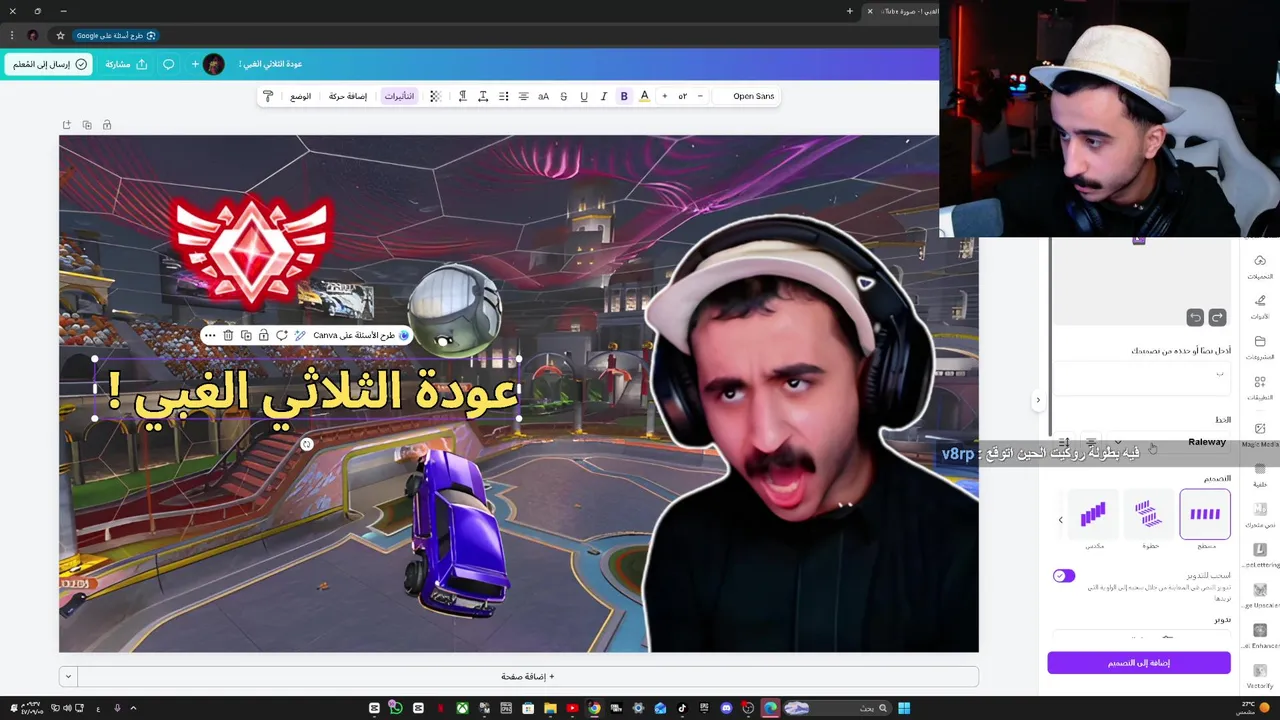The height and width of the screenshot is (720, 1280).
Task: Open the التأثيرات (Effects) panel
Action: [x=400, y=96]
